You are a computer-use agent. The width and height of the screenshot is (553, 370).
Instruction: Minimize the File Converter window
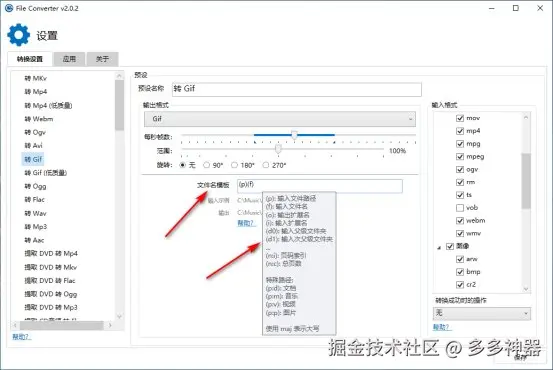point(492,8)
